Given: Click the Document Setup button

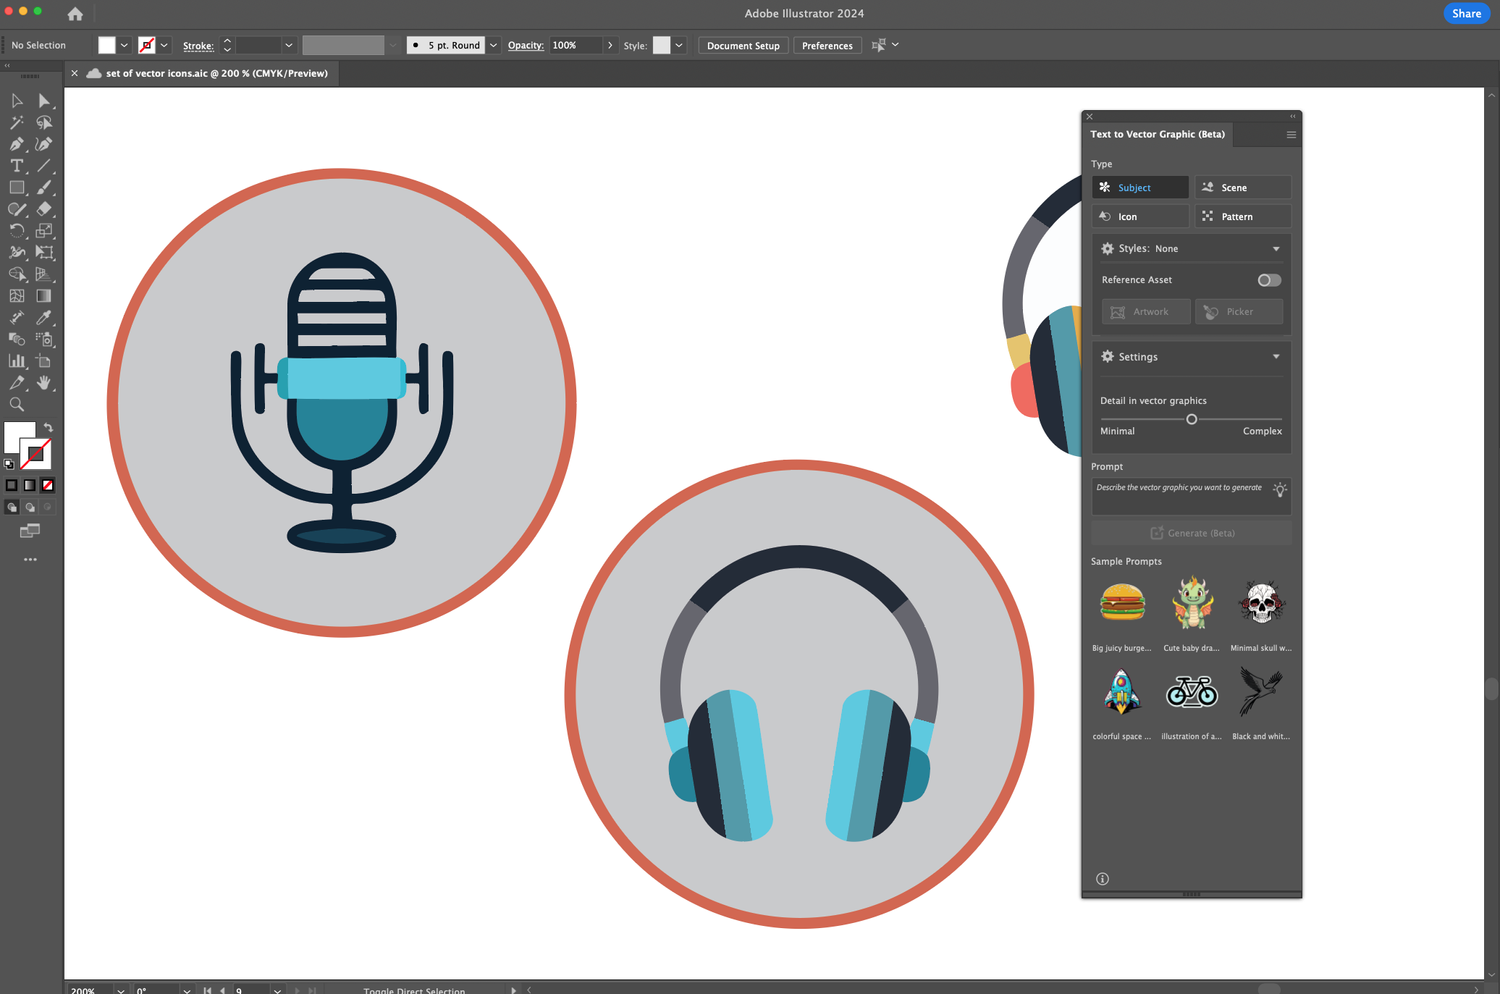Looking at the screenshot, I should click(x=743, y=45).
